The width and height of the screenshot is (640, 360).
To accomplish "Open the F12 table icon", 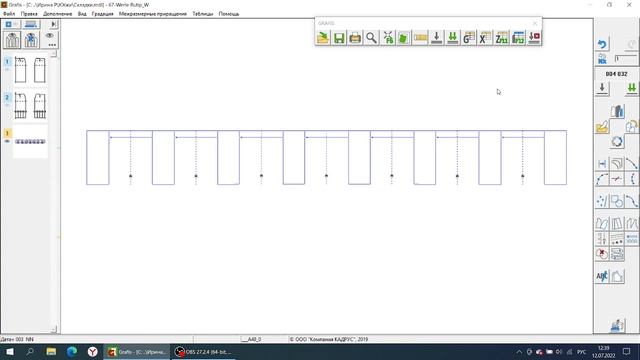I will pyautogui.click(x=518, y=38).
